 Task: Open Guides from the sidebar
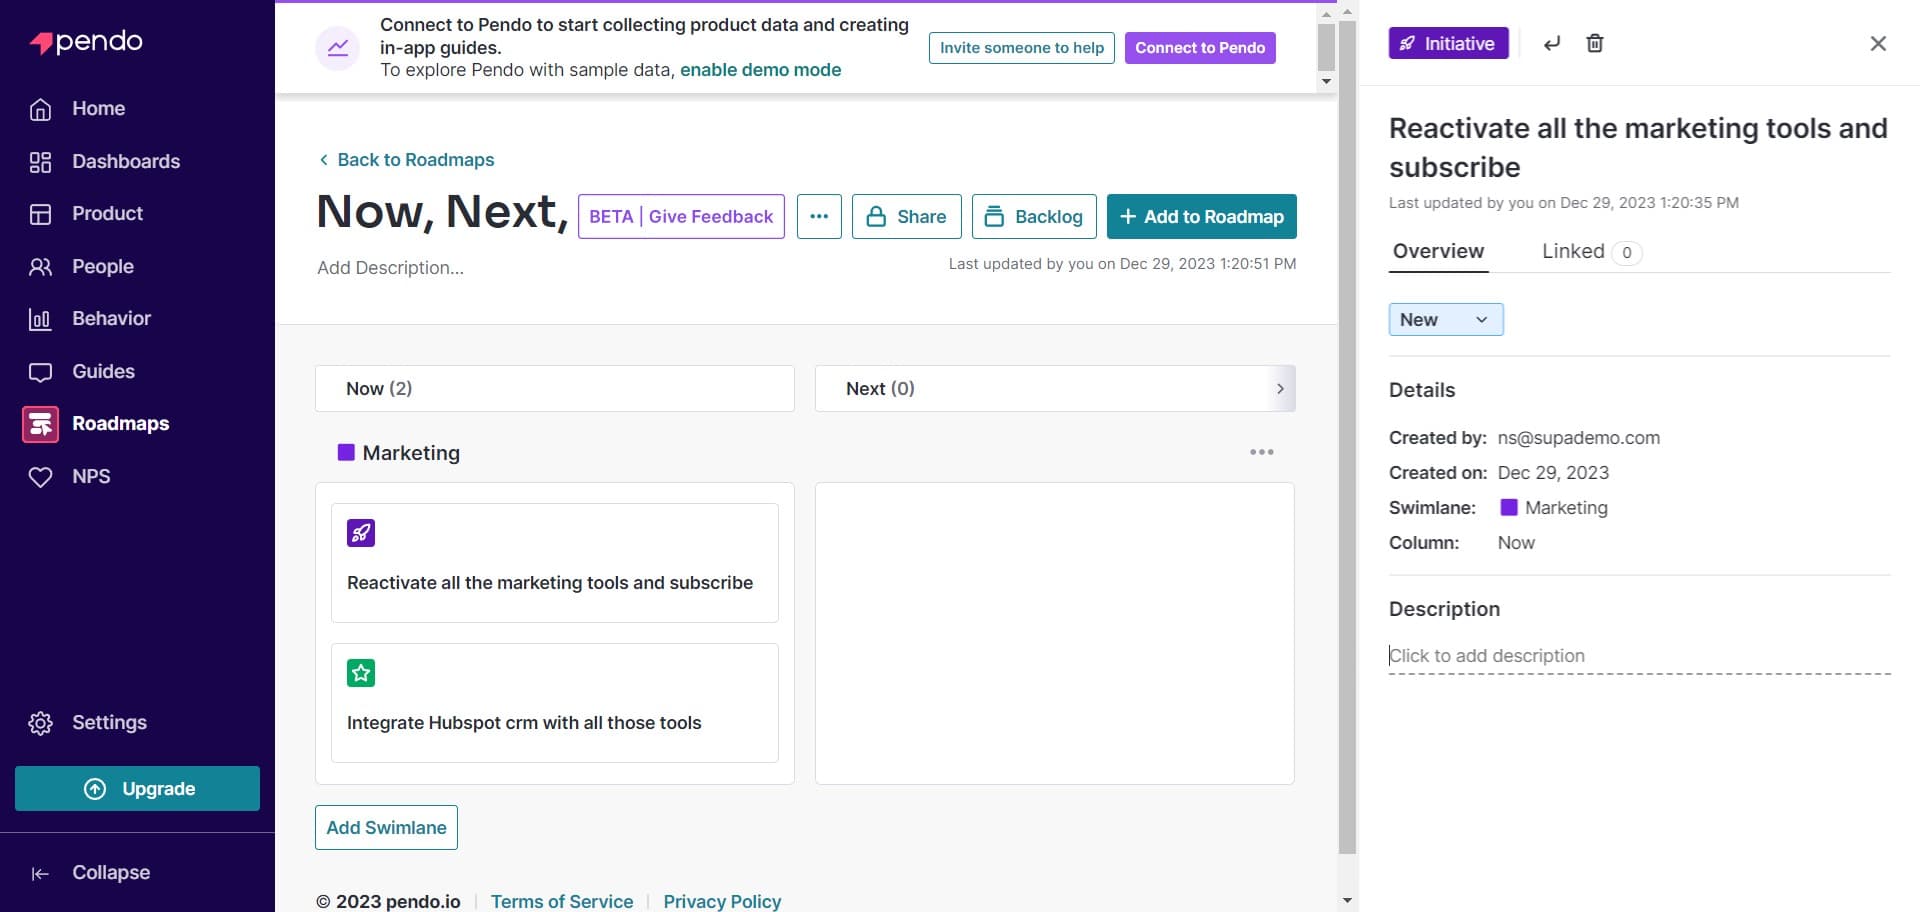click(102, 372)
